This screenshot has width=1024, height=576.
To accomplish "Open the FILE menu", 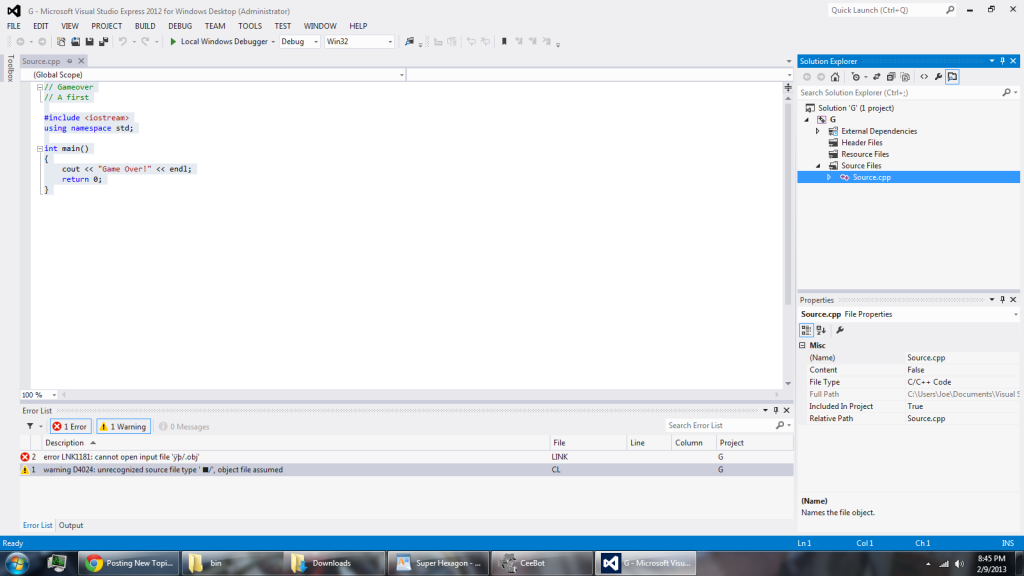I will [14, 26].
